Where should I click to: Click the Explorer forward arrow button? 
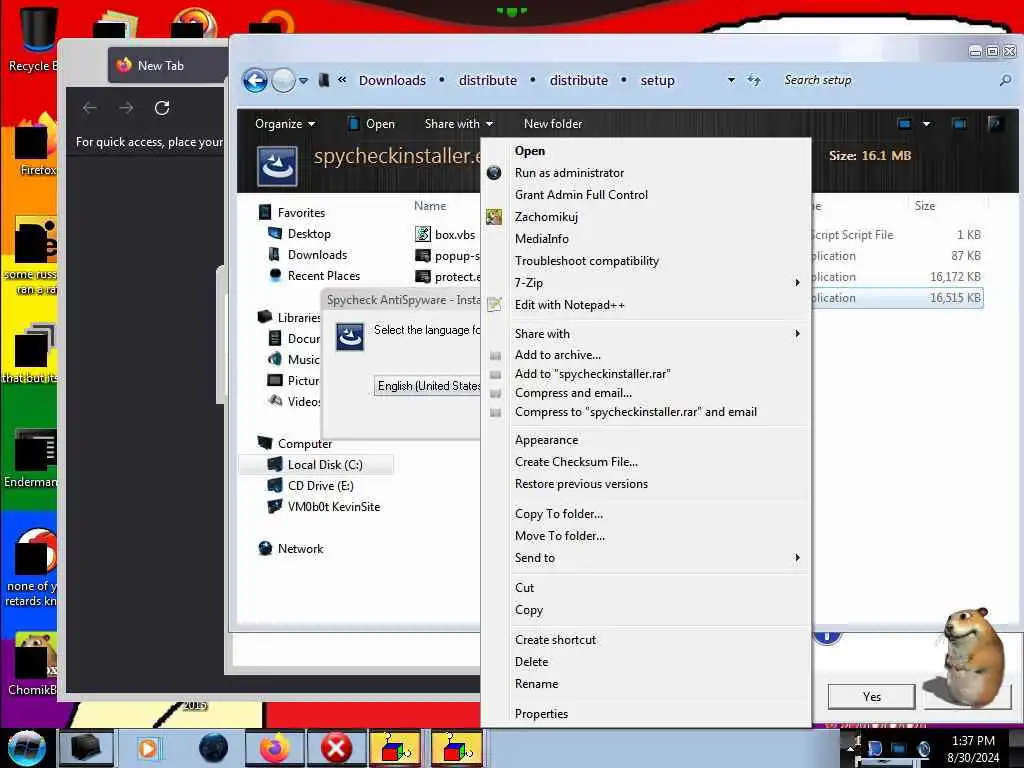point(283,80)
